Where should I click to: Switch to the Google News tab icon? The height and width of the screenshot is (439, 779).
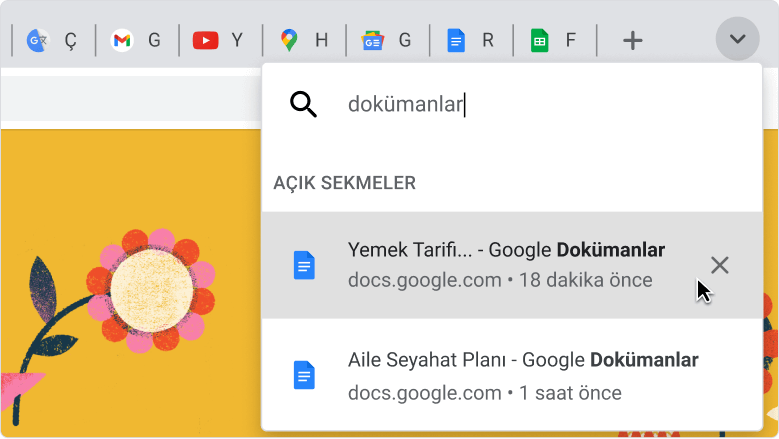372,40
